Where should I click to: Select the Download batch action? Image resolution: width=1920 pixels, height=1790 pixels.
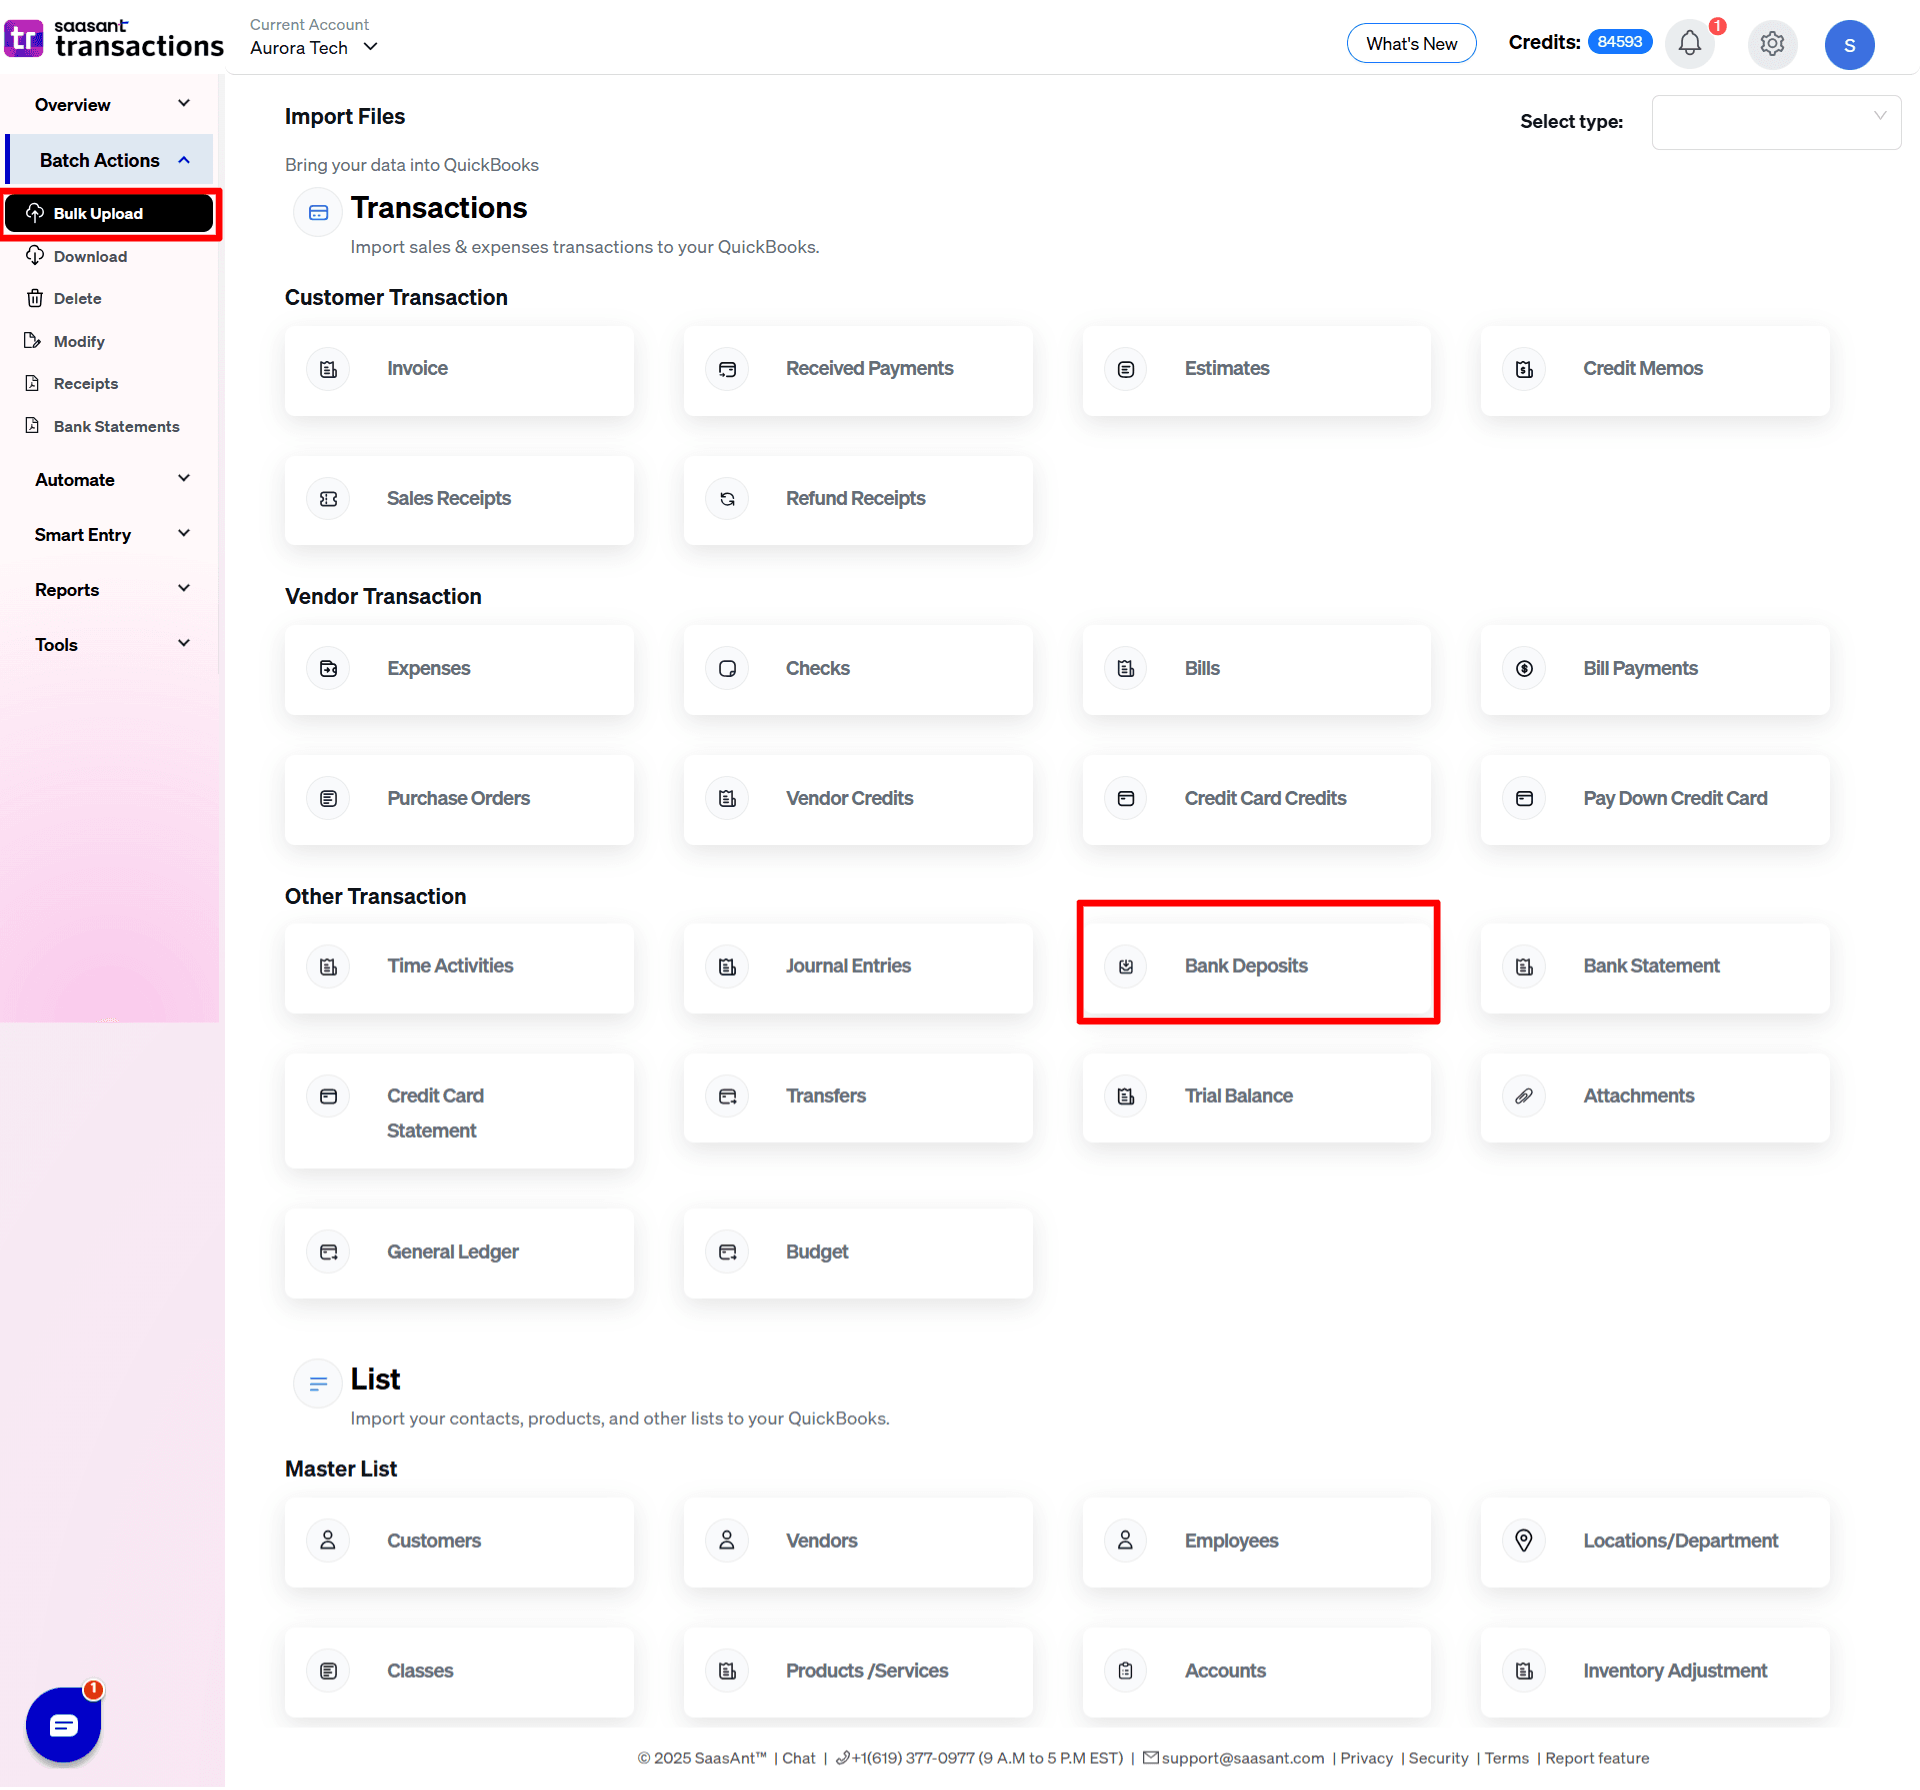[x=89, y=256]
